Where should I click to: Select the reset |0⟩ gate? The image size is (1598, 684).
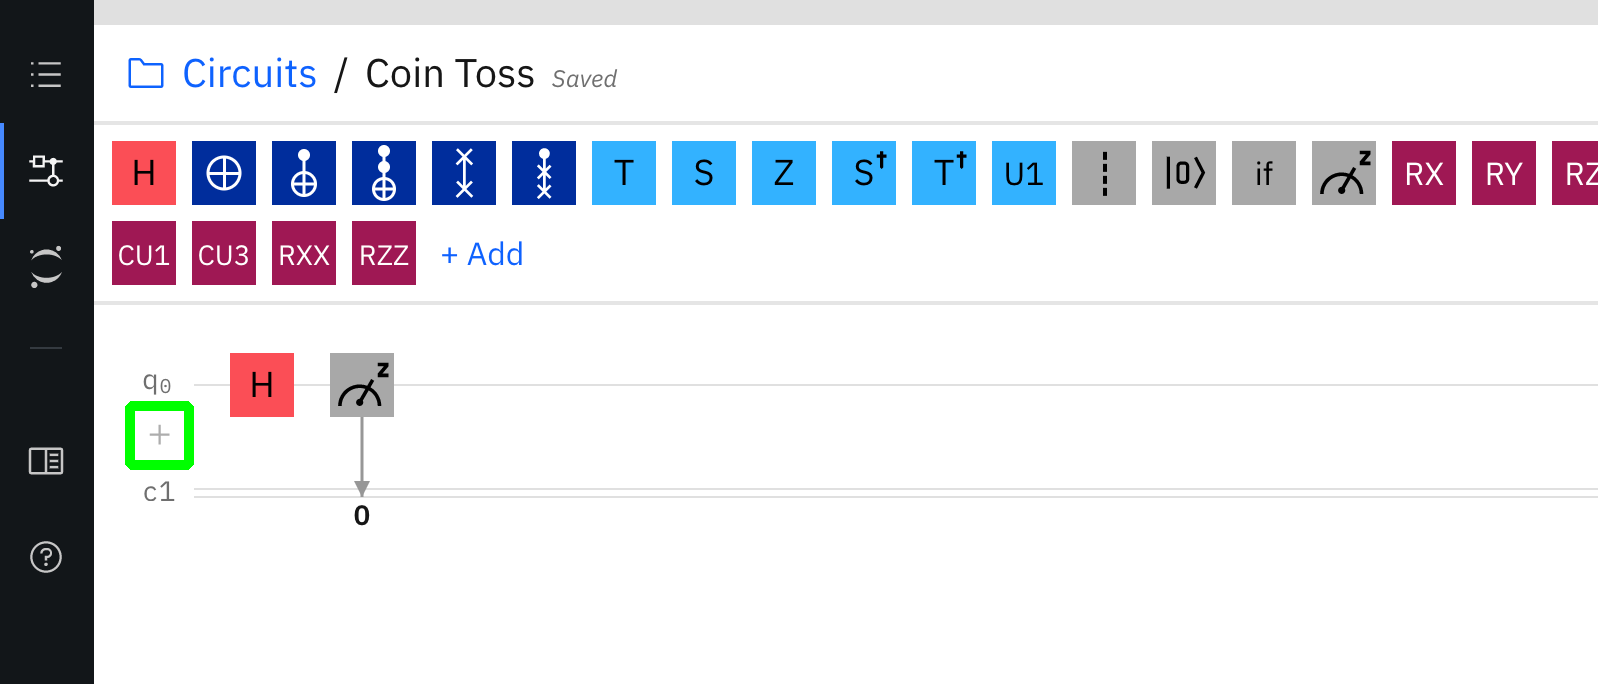click(1184, 173)
